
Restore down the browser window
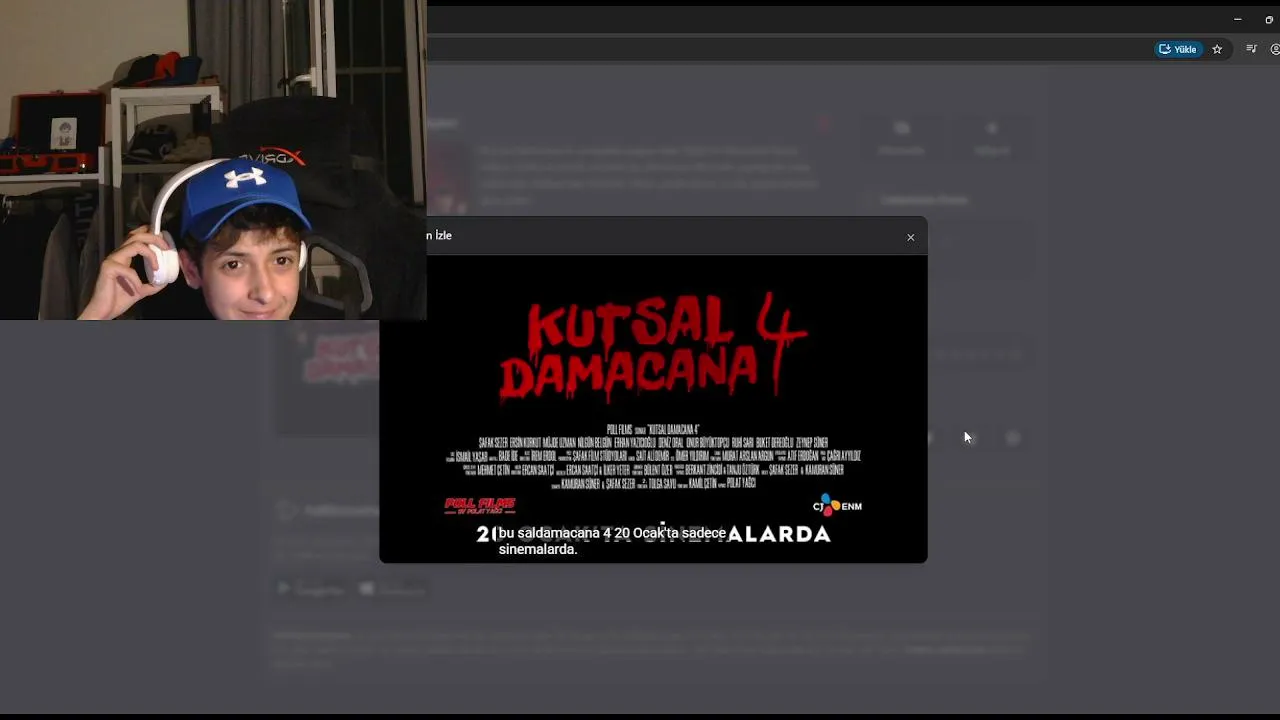pos(1270,19)
